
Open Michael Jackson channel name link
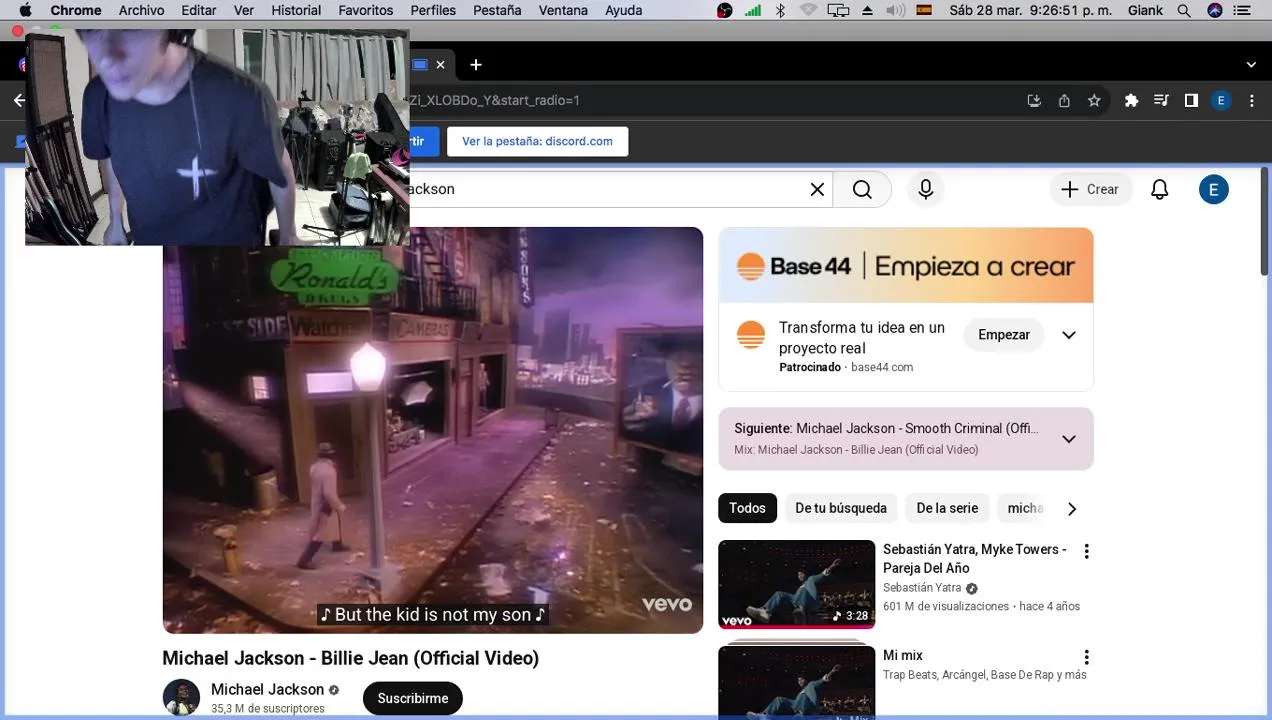point(267,689)
